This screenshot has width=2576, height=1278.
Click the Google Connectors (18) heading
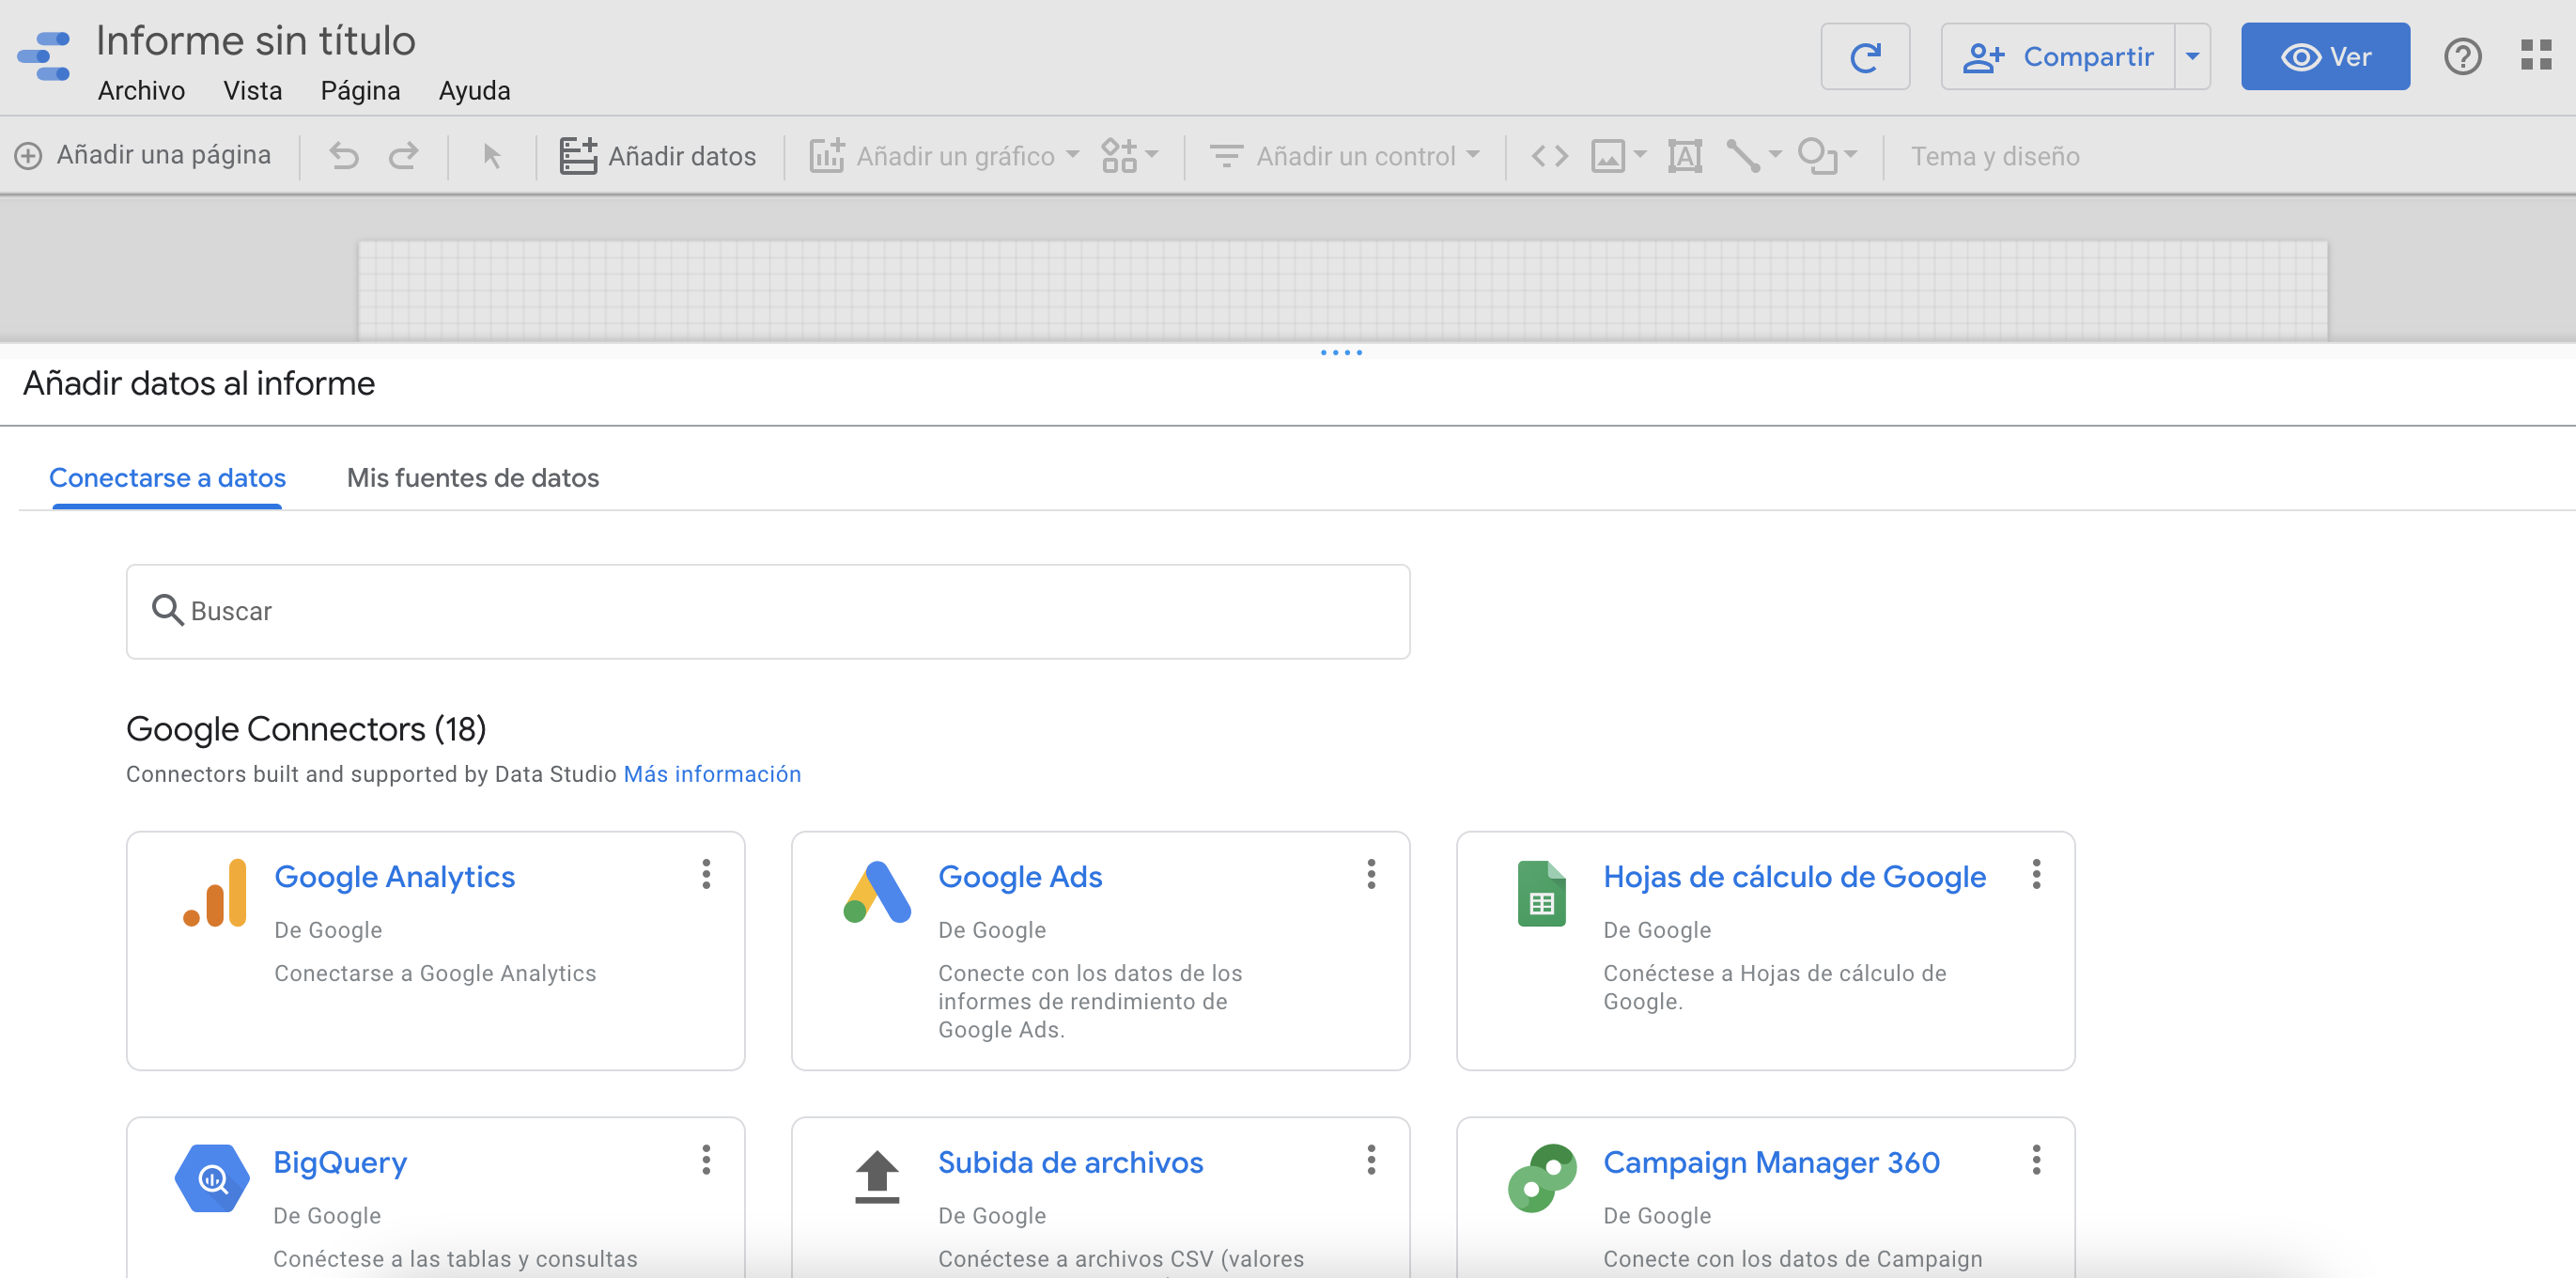point(306,729)
